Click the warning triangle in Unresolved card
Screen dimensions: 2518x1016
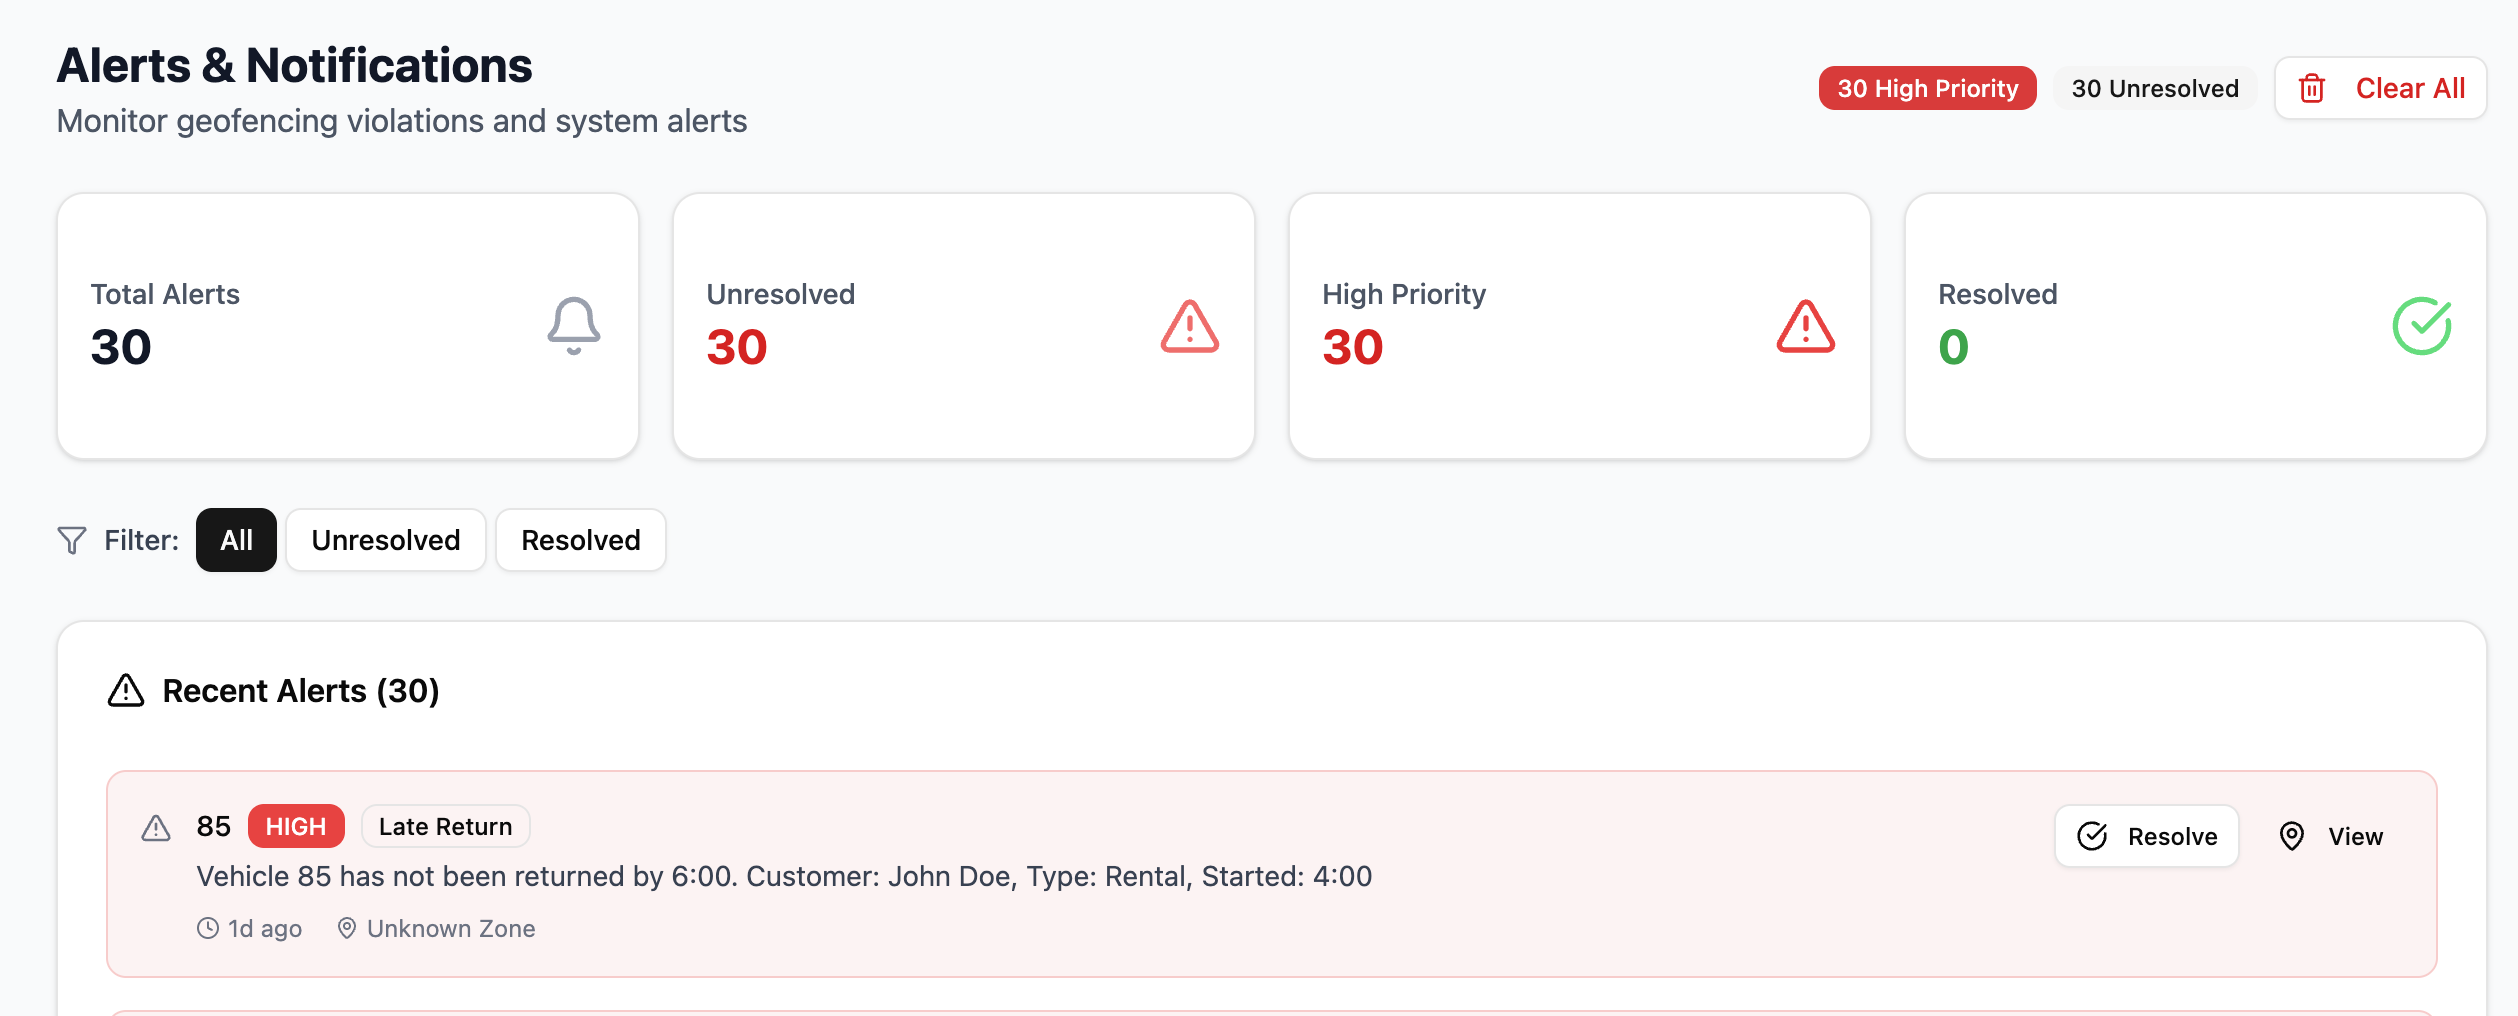tap(1189, 327)
